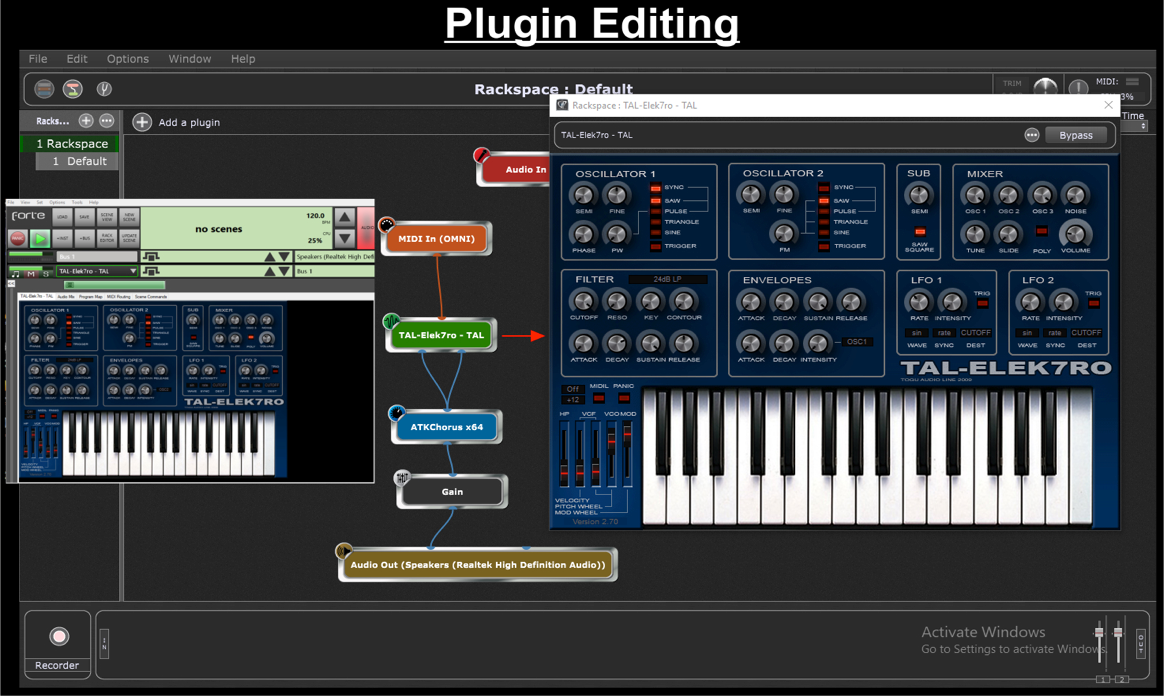Image resolution: width=1164 pixels, height=696 pixels.
Task: Click the first round toolbar icon under File
Action: (x=45, y=89)
